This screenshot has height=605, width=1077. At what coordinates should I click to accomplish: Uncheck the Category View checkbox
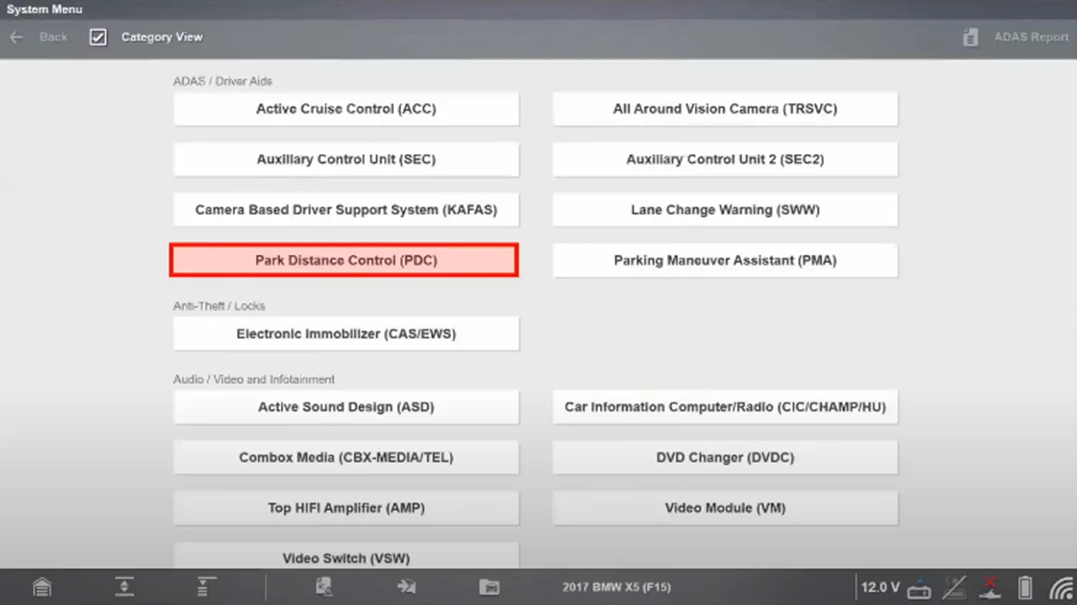click(x=98, y=37)
